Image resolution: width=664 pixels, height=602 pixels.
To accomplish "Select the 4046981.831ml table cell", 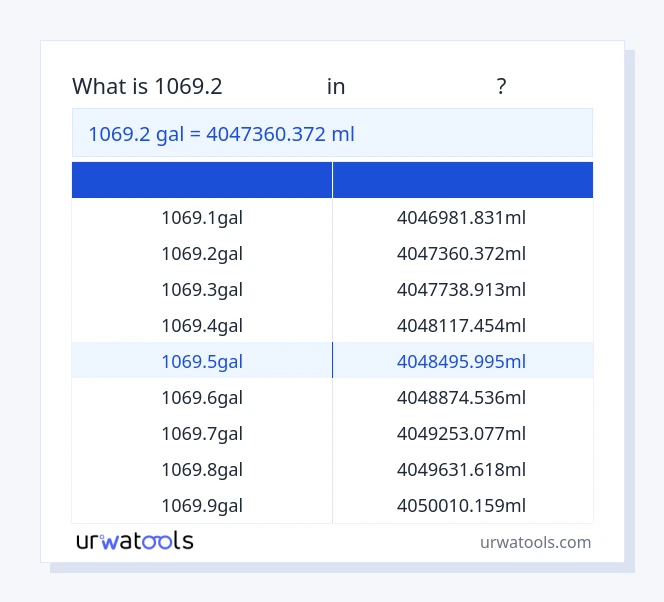I will tap(461, 217).
